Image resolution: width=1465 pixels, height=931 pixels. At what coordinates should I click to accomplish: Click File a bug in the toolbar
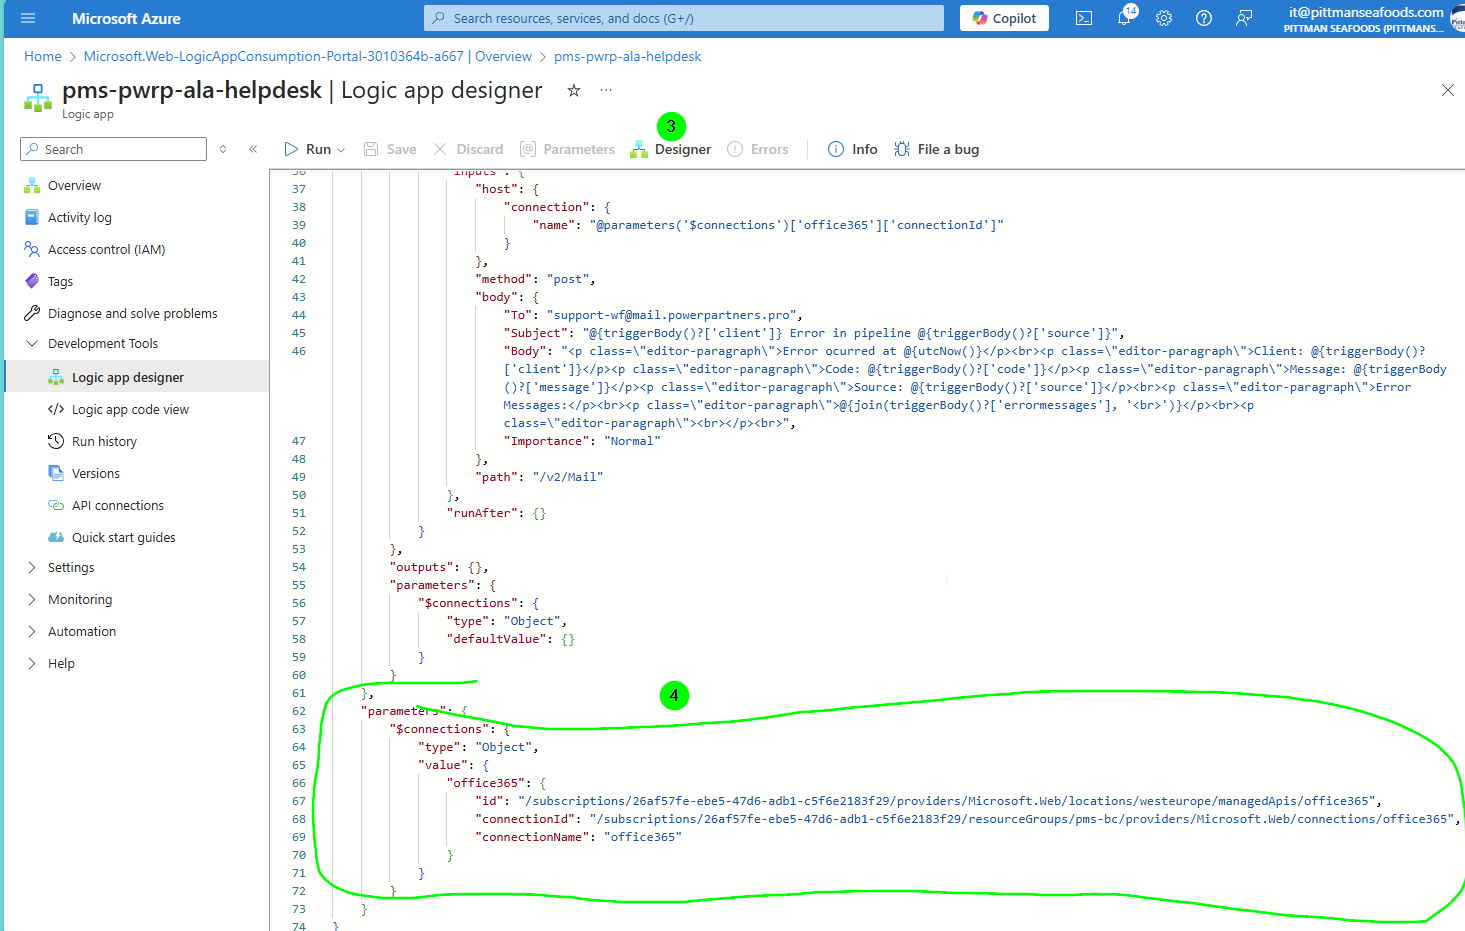pos(936,149)
